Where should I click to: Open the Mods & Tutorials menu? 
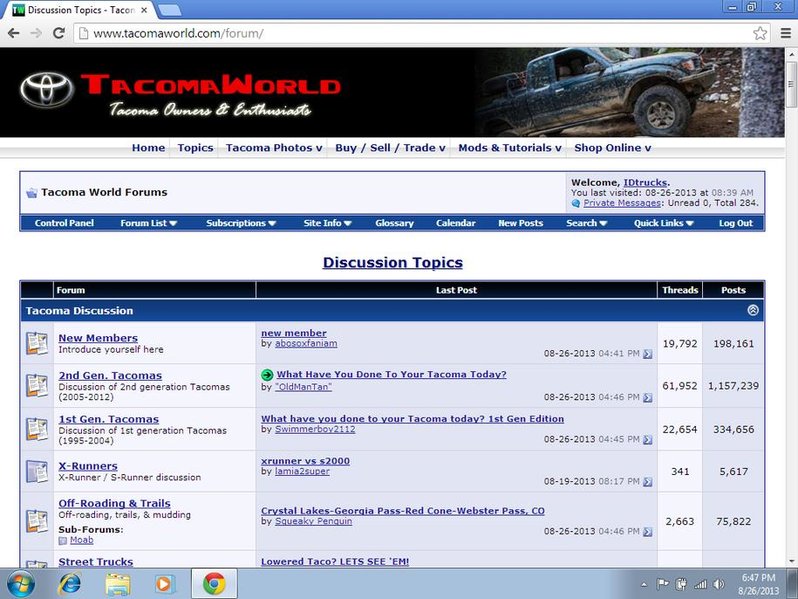(x=509, y=148)
